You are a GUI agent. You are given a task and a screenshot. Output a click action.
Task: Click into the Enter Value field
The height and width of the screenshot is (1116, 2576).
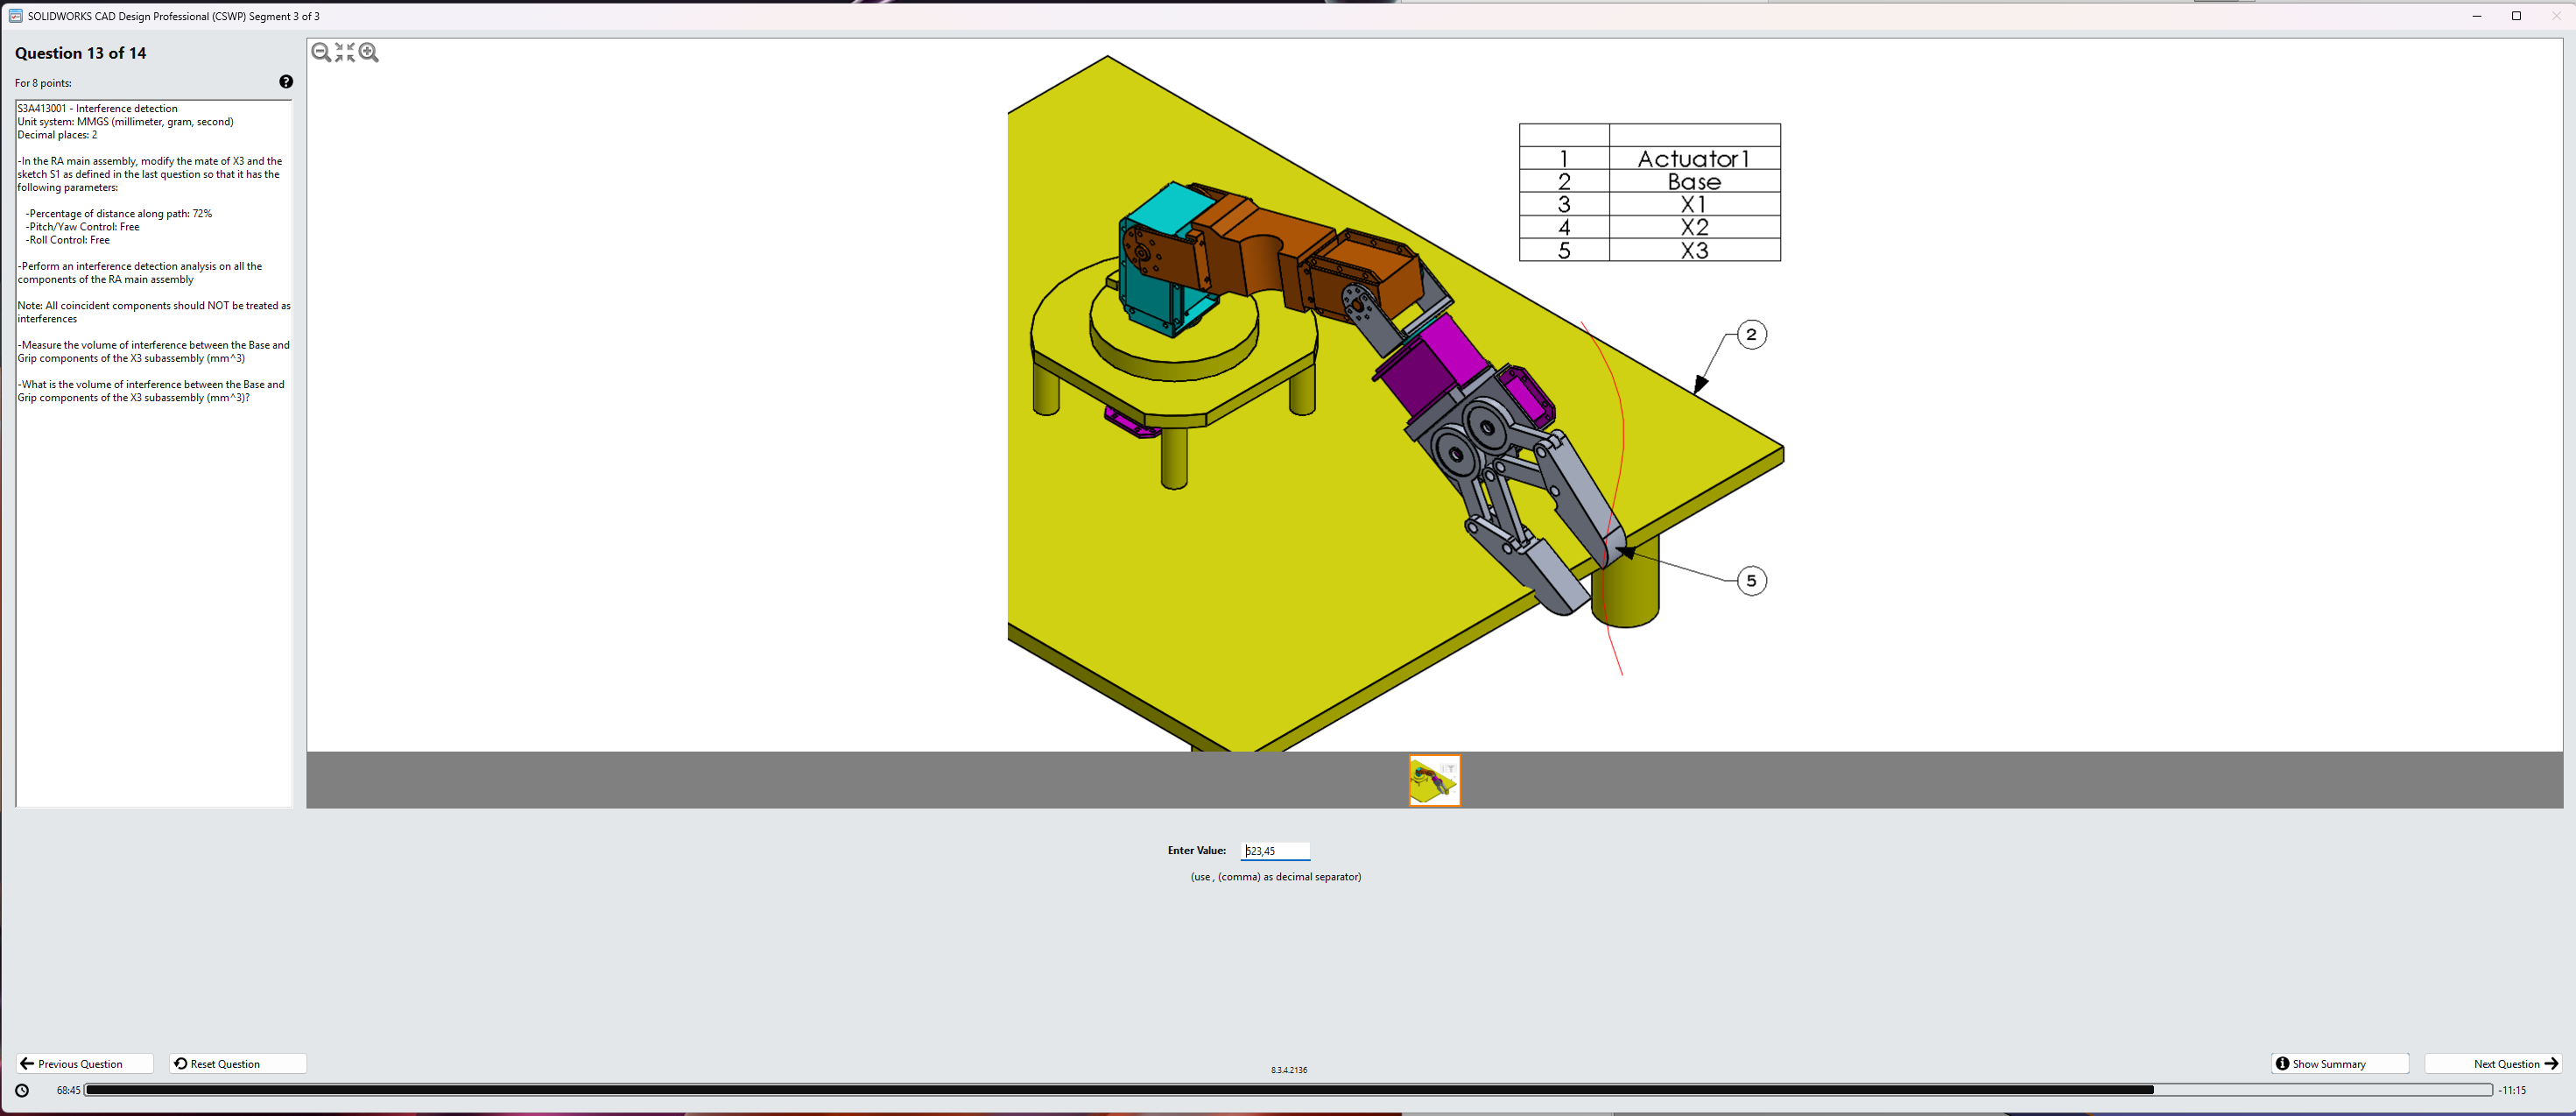(x=1275, y=851)
